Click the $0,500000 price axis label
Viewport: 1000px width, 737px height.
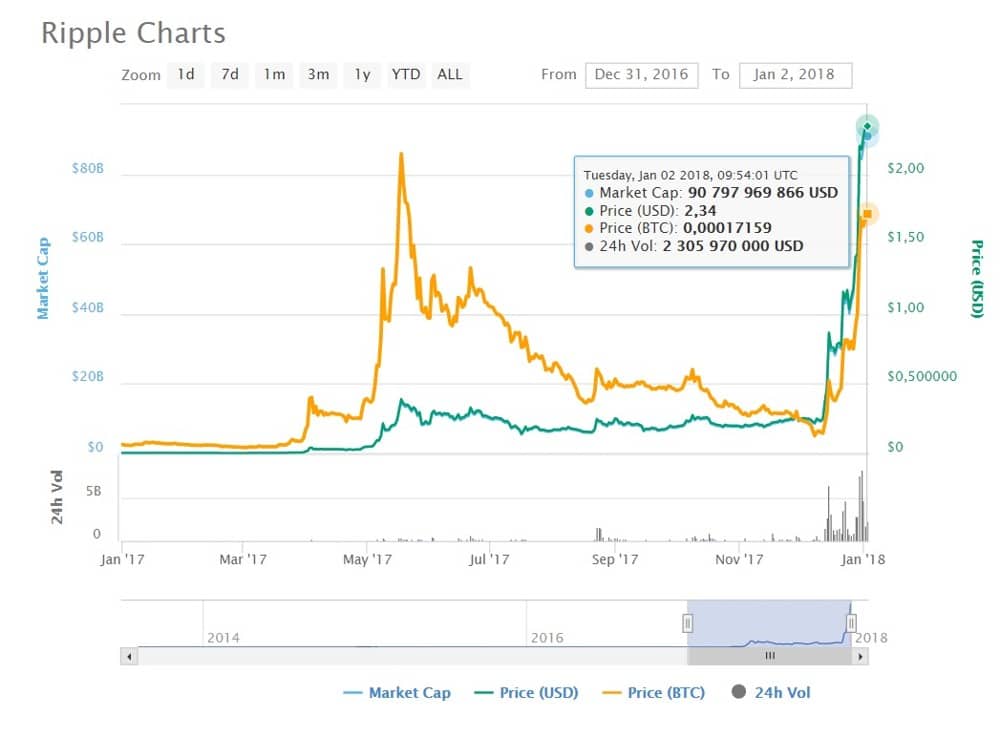pos(922,376)
